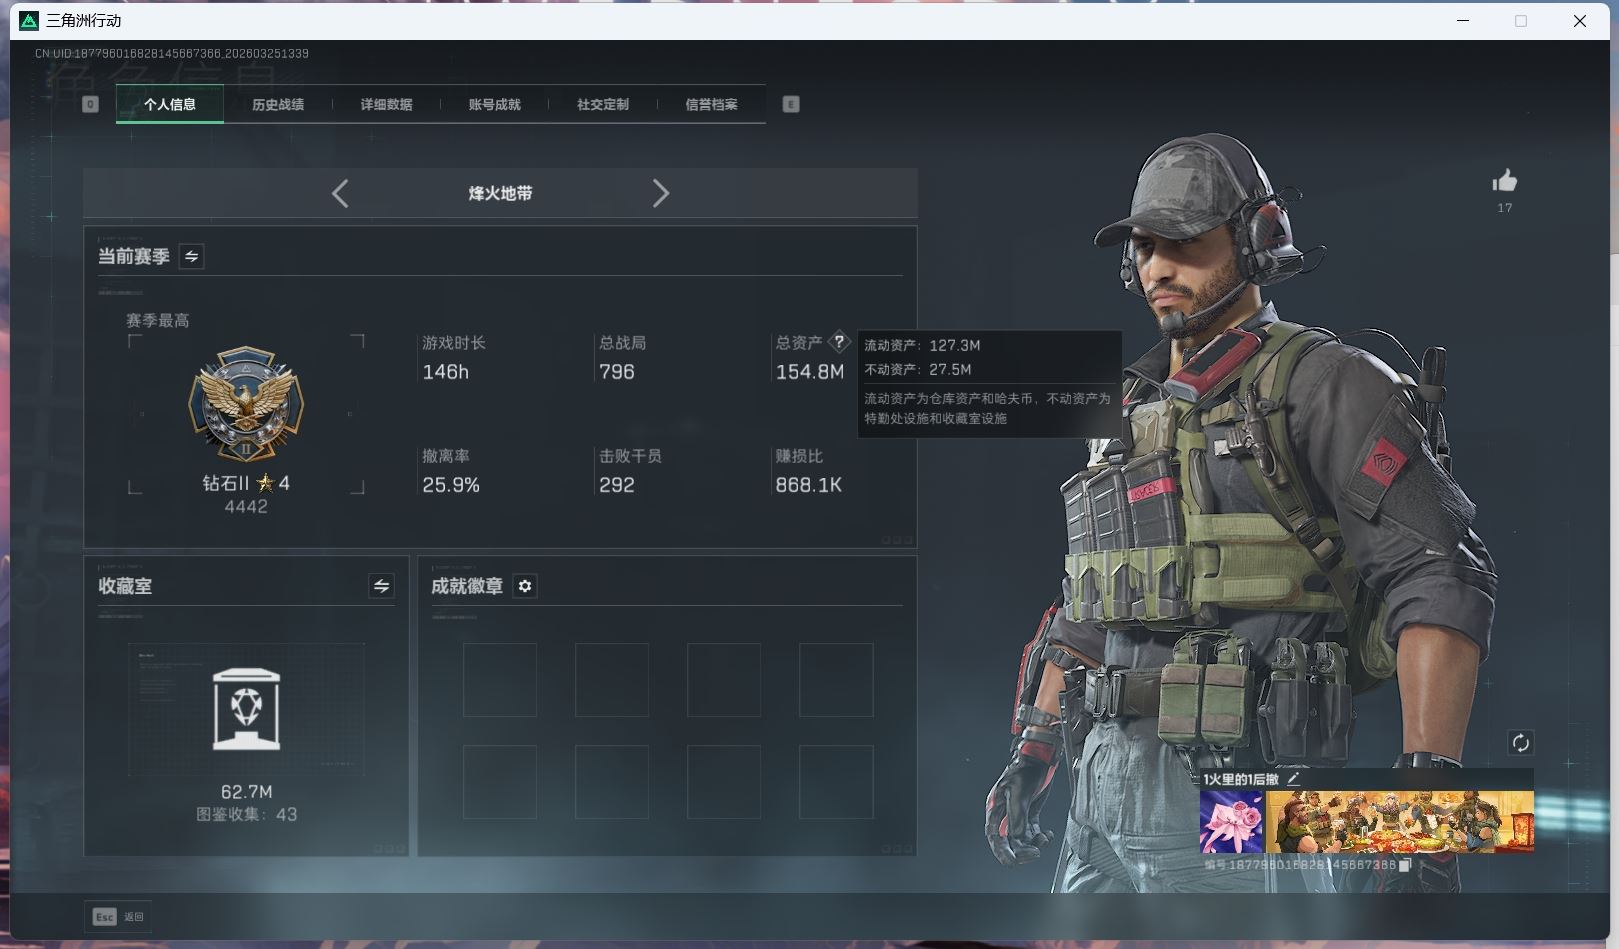Switch to the 历史战绩 tab
1619x949 pixels.
278,104
